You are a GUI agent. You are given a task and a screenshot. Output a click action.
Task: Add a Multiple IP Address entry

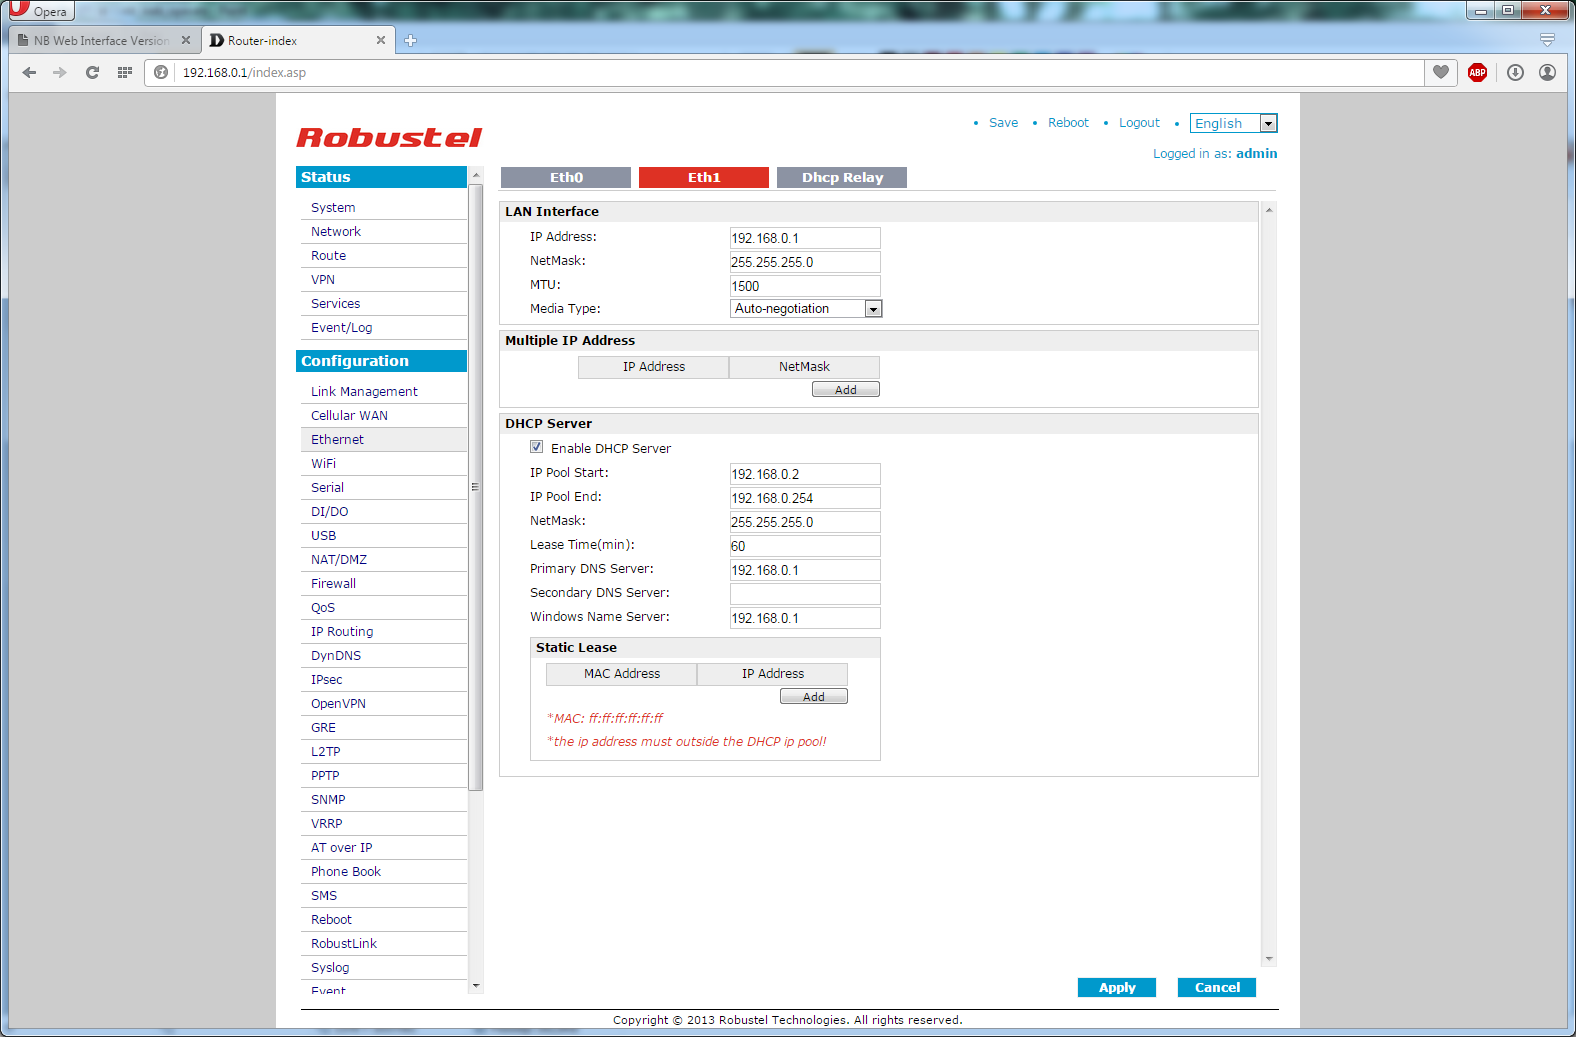[846, 390]
